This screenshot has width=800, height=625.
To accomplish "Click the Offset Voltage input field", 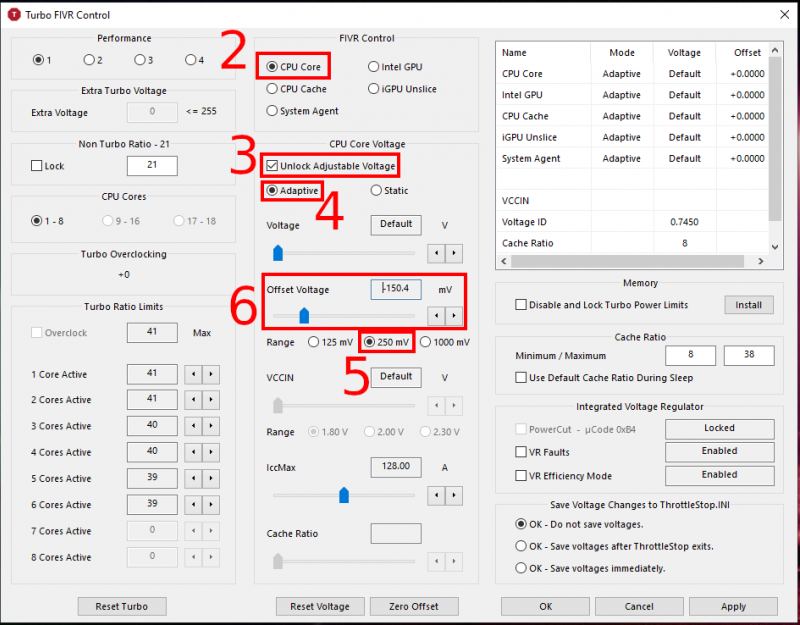I will (x=396, y=289).
